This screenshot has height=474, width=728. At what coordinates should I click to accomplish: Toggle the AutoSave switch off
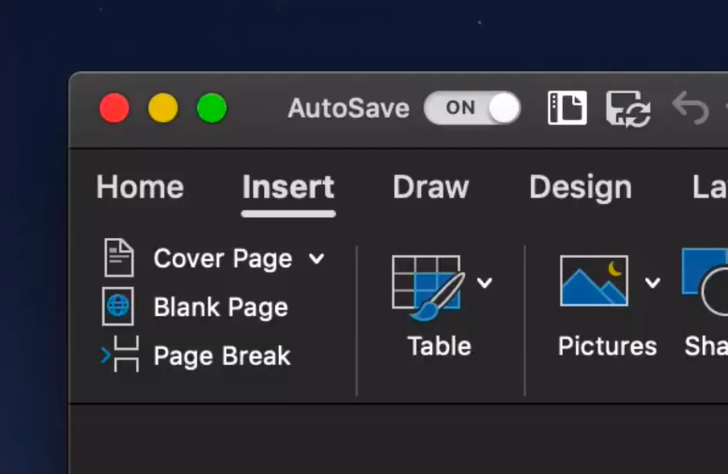(x=472, y=108)
